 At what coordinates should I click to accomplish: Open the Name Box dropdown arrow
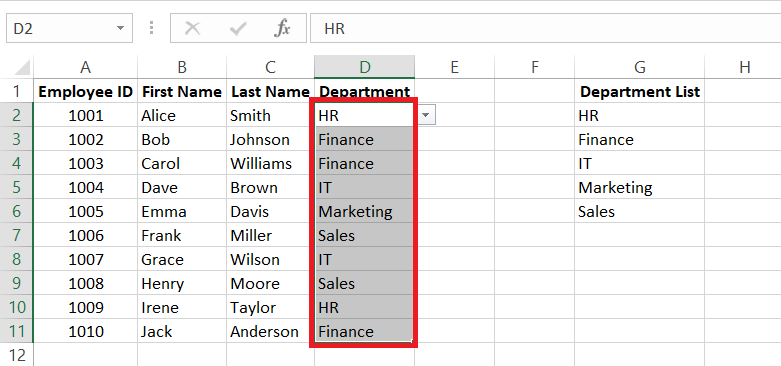[121, 28]
